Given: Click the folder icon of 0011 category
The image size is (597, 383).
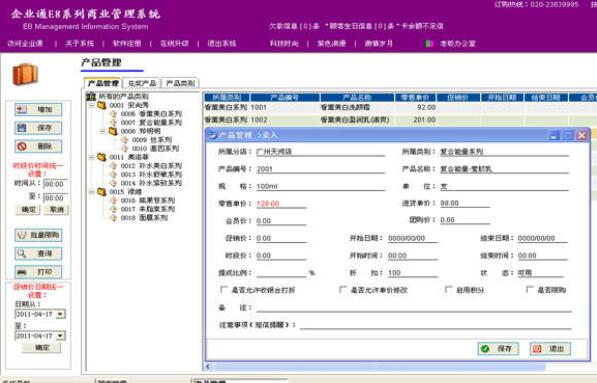Looking at the screenshot, I should pos(102,157).
